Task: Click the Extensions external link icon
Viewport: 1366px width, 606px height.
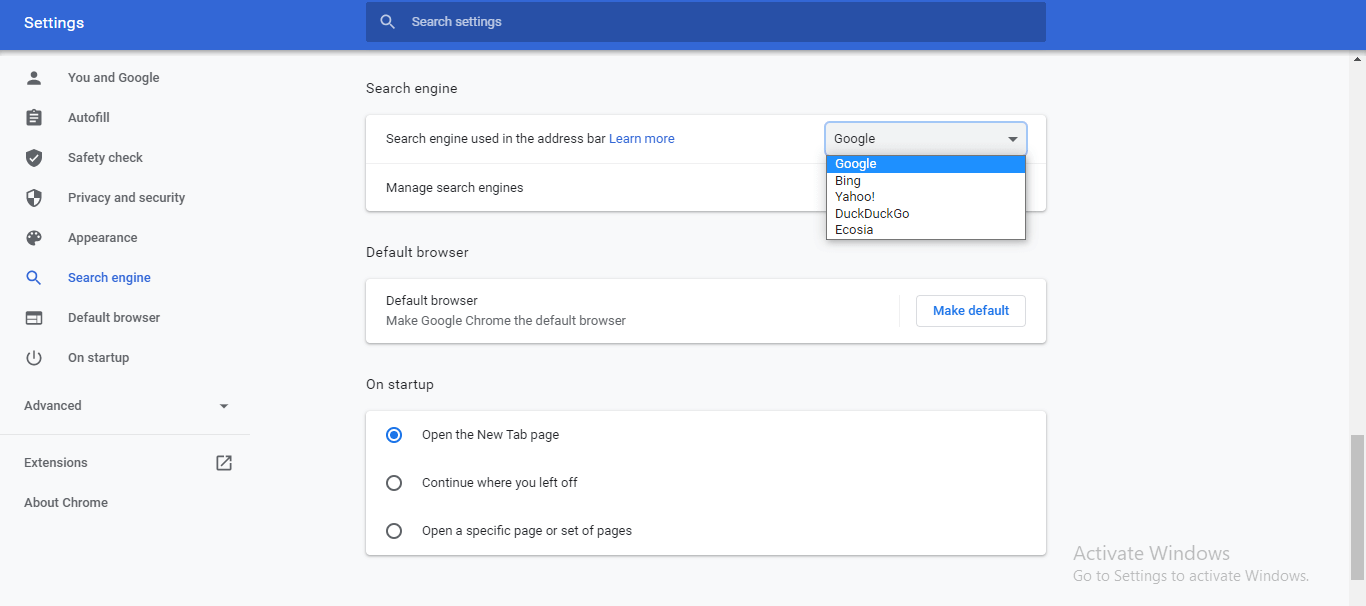Action: click(224, 463)
